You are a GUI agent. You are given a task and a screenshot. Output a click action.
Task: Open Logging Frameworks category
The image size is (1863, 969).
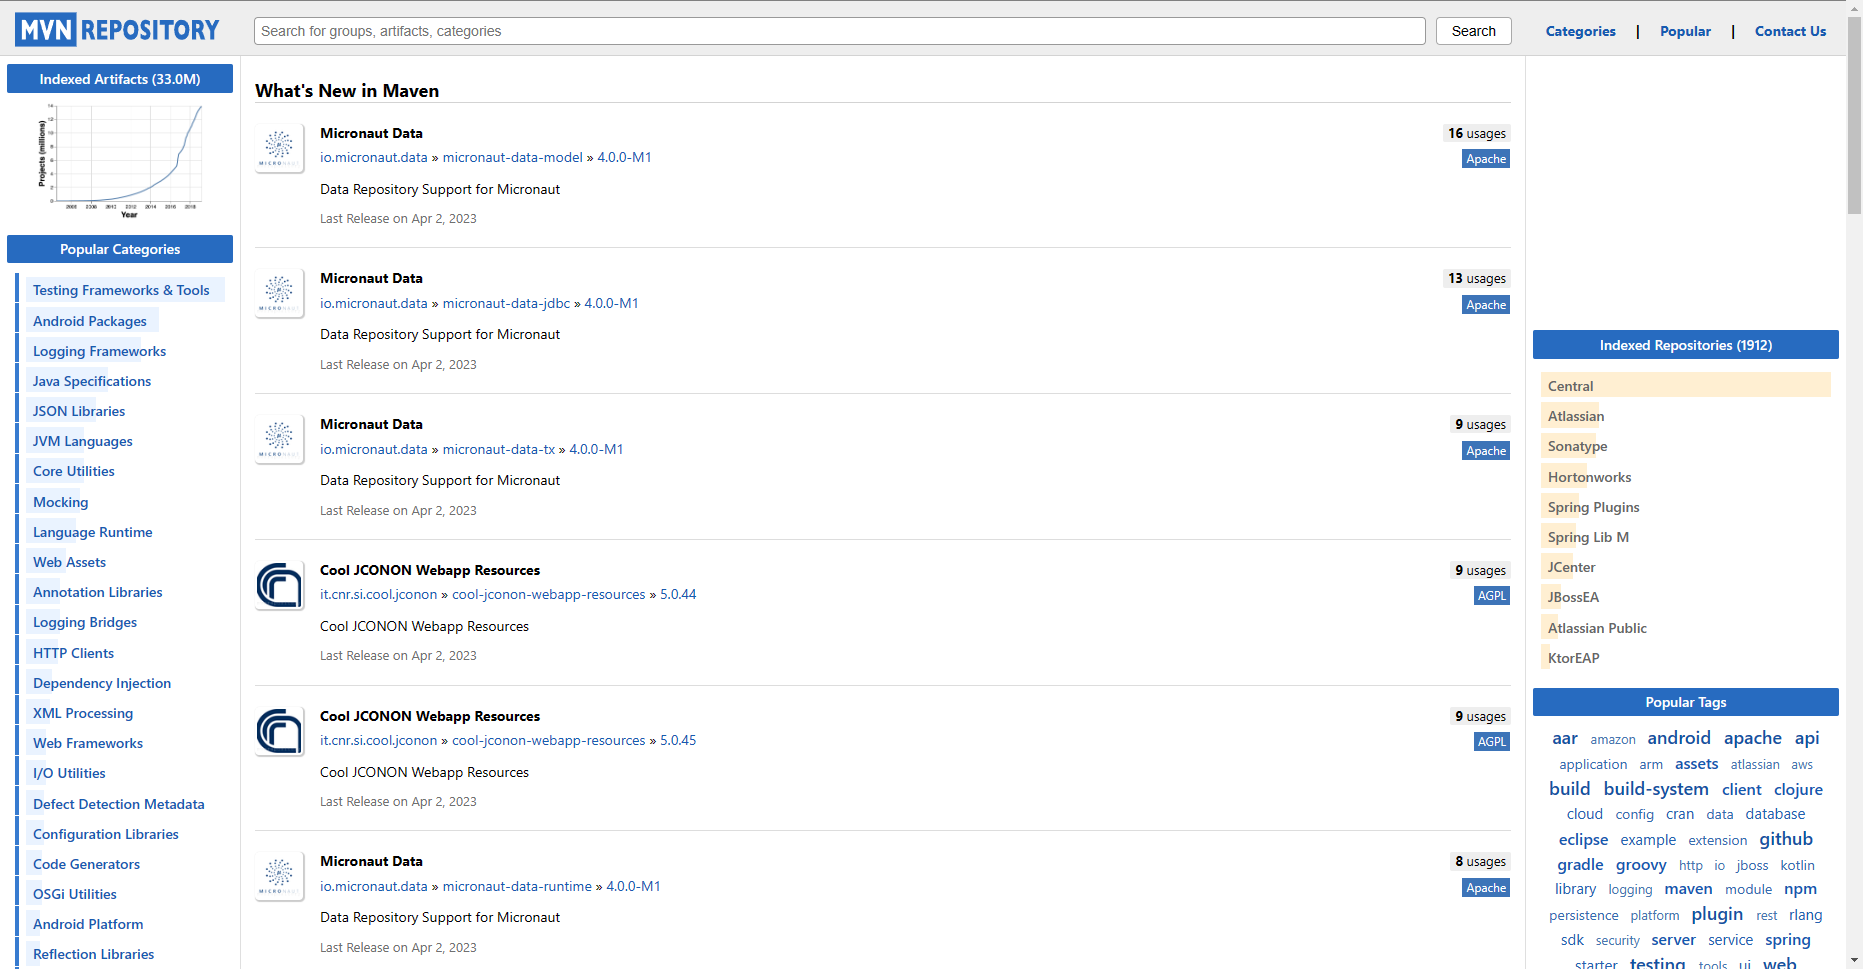pyautogui.click(x=99, y=351)
